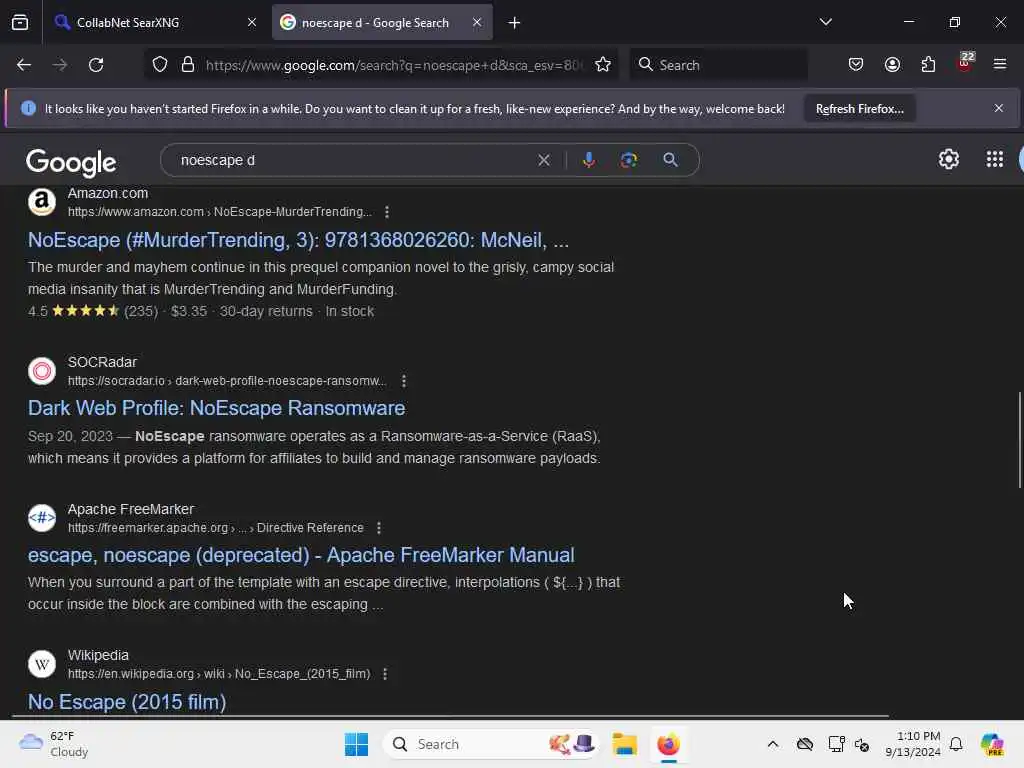Open tracking protection shield icon
This screenshot has width=1024, height=768.
point(160,65)
